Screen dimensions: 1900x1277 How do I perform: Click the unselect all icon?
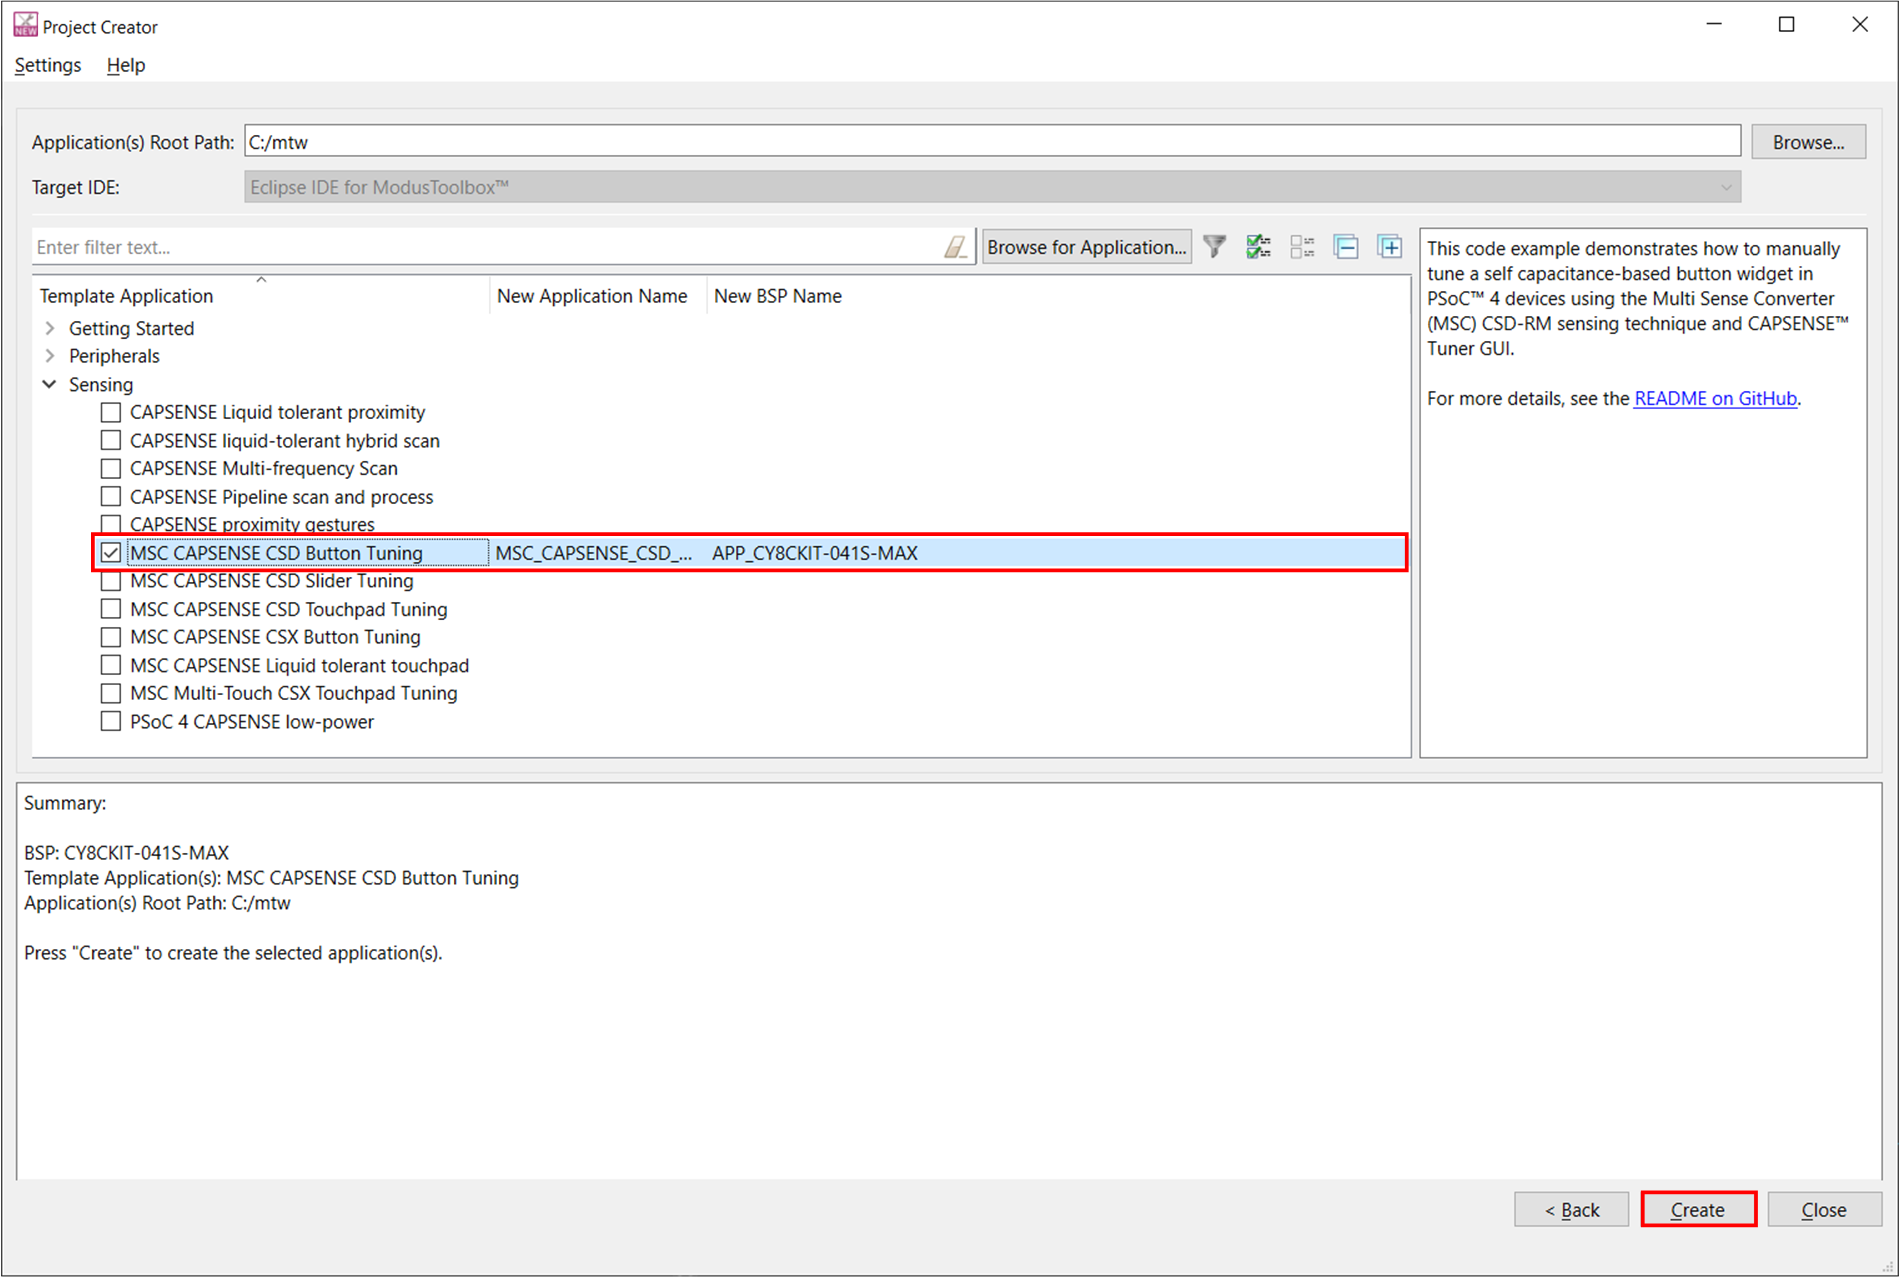(x=1302, y=247)
